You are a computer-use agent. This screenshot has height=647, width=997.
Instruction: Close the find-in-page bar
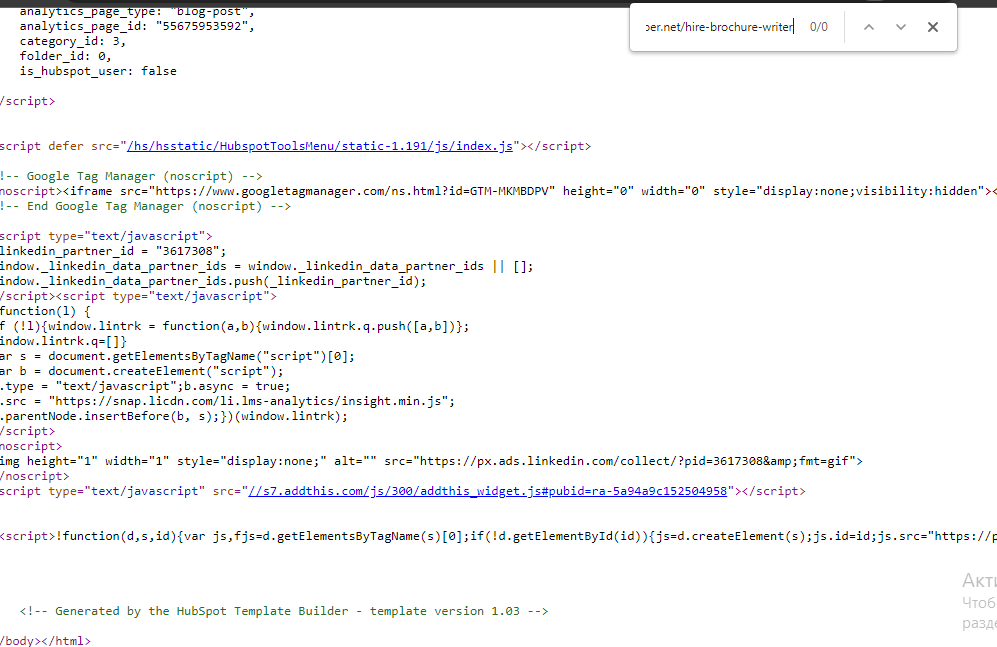point(933,27)
